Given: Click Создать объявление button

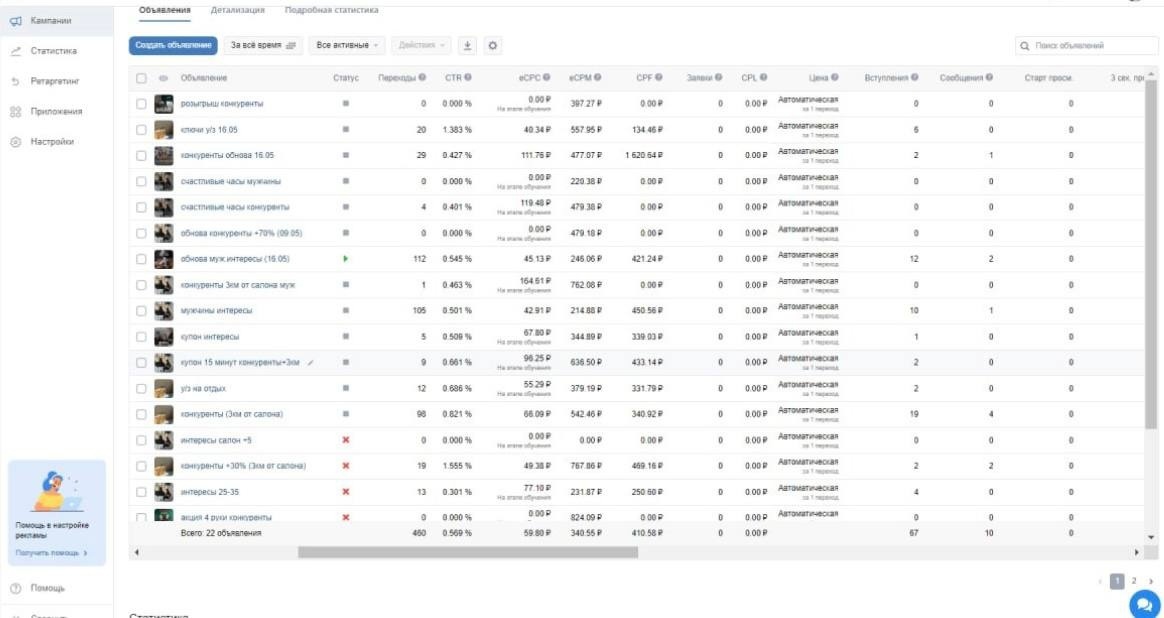Looking at the screenshot, I should 173,46.
